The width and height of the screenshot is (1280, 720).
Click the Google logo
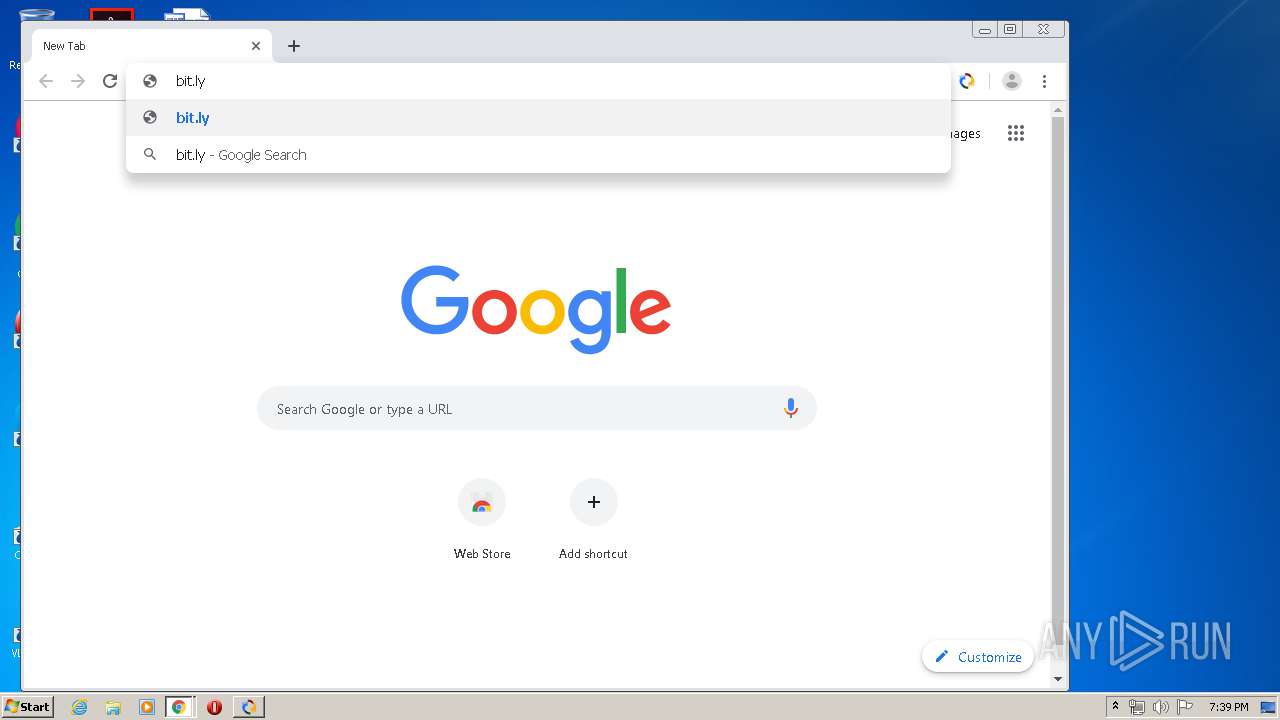point(536,309)
